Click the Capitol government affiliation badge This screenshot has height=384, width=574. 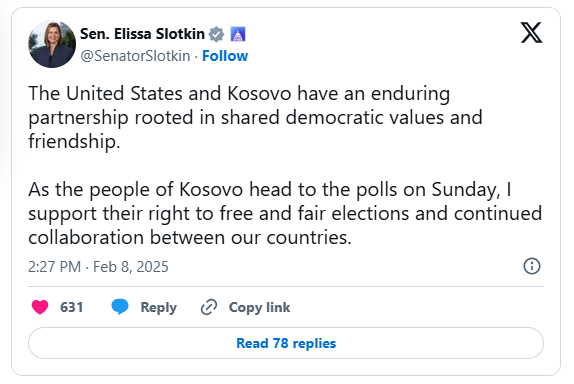(x=238, y=34)
